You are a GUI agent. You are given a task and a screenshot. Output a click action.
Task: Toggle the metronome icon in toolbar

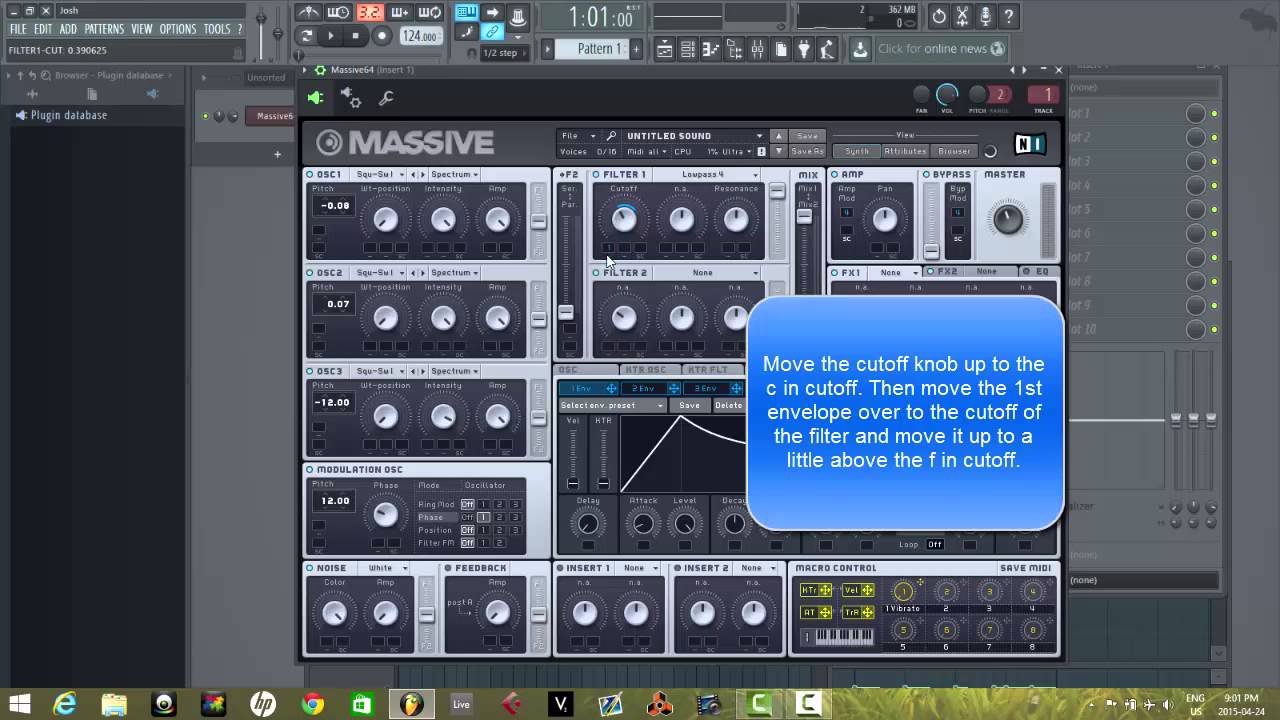tap(309, 12)
